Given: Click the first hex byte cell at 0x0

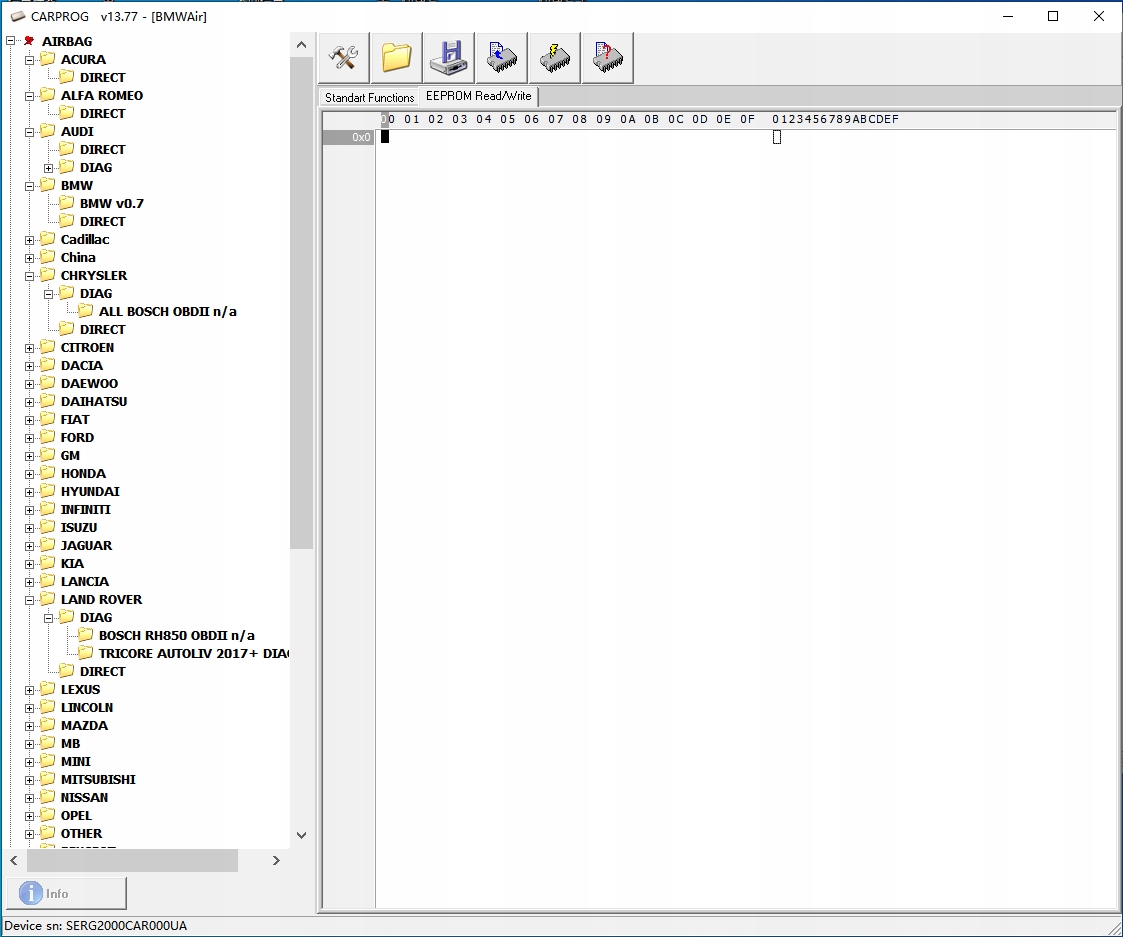Looking at the screenshot, I should pyautogui.click(x=385, y=137).
